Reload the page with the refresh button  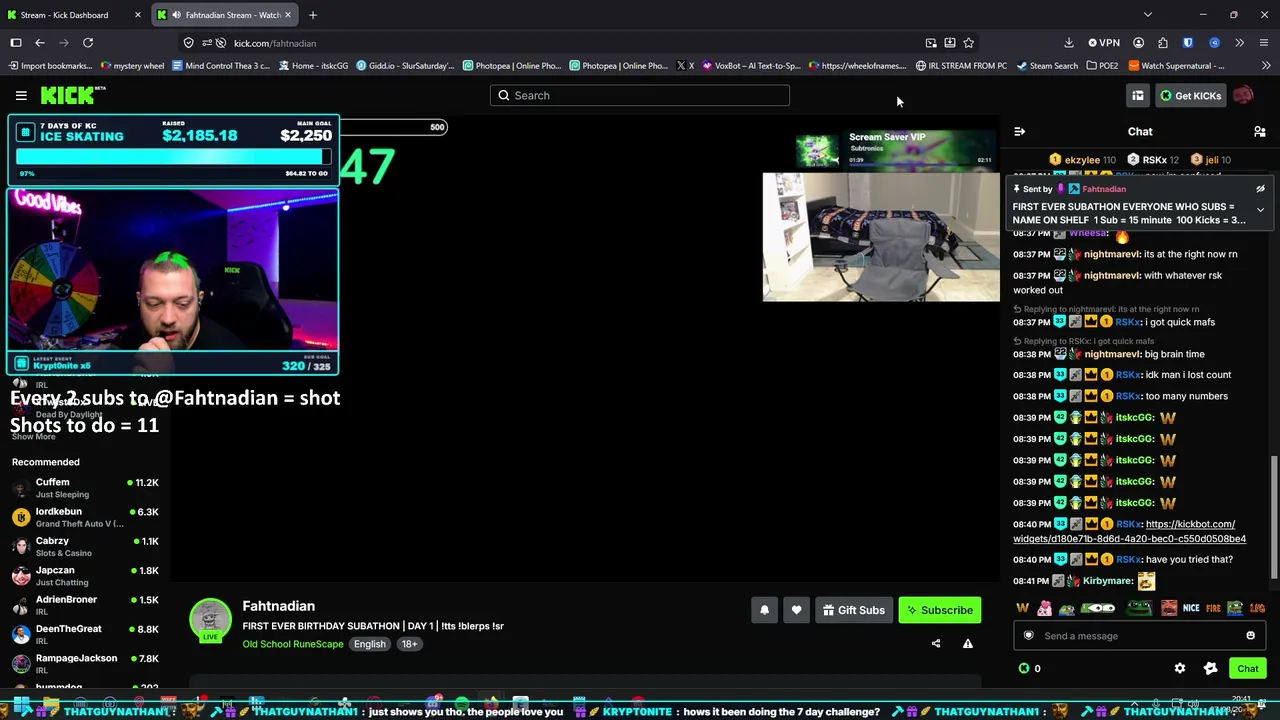[88, 43]
